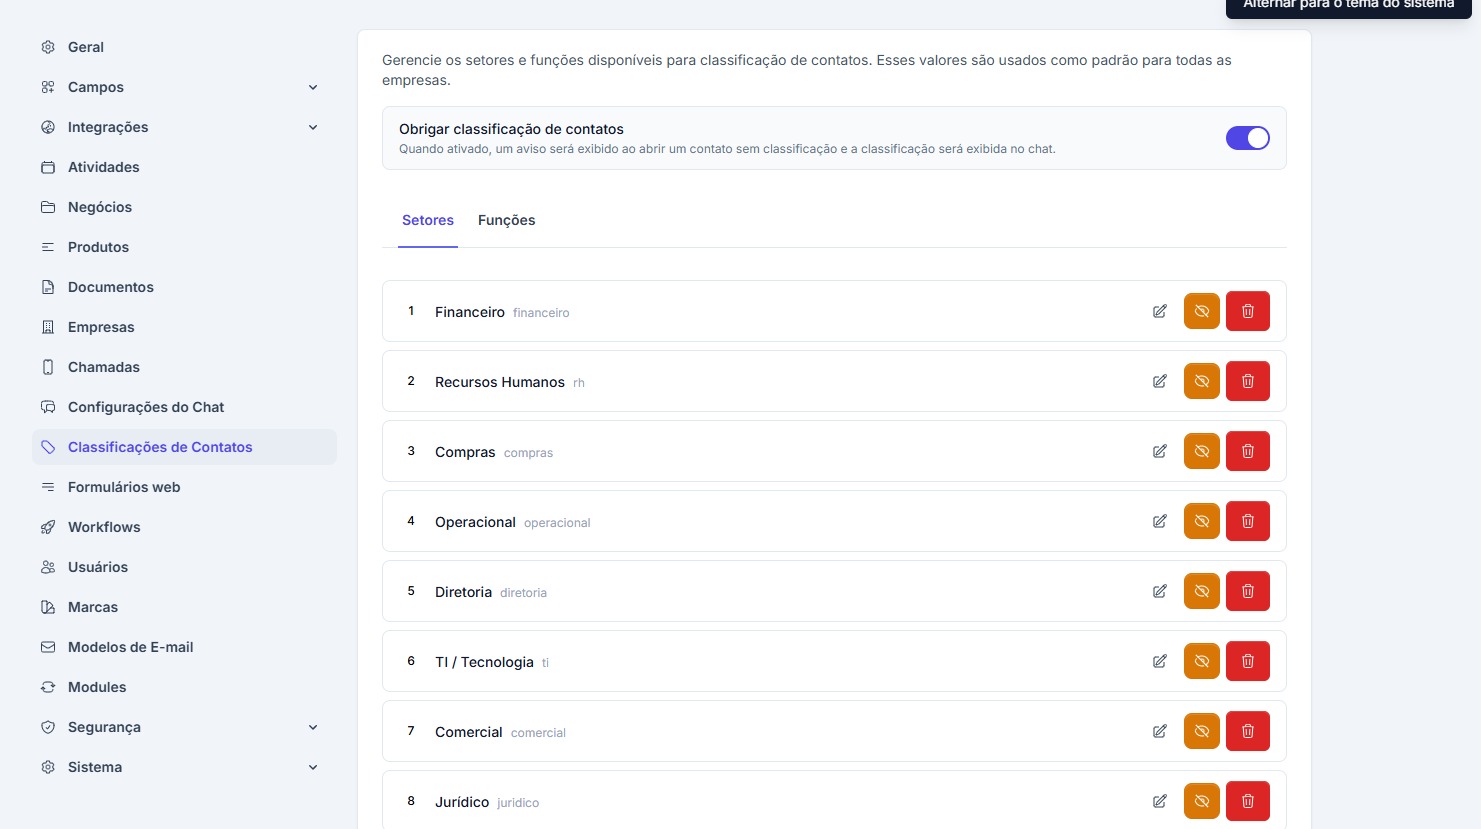Click the edit pencil icon for Financeiro
1481x829 pixels.
(1159, 311)
